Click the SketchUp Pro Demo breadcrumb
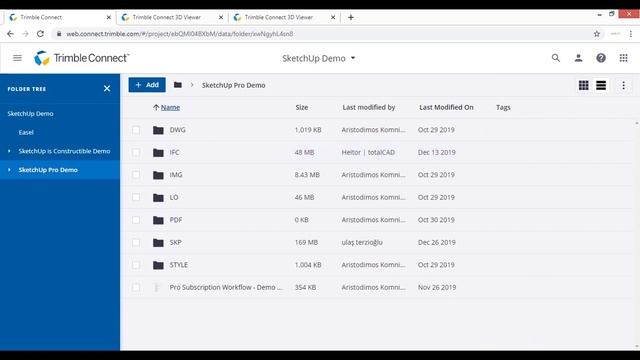The height and width of the screenshot is (360, 640). (x=233, y=85)
